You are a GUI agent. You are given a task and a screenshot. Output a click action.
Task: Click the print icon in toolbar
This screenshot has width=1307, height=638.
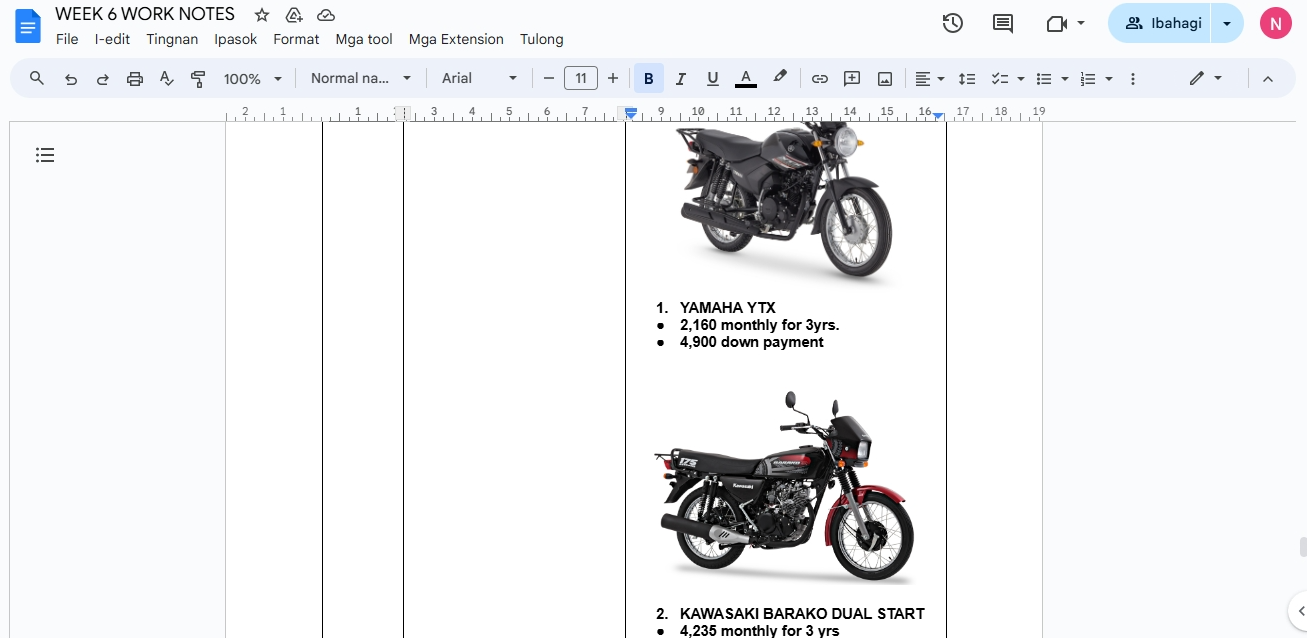coord(135,79)
